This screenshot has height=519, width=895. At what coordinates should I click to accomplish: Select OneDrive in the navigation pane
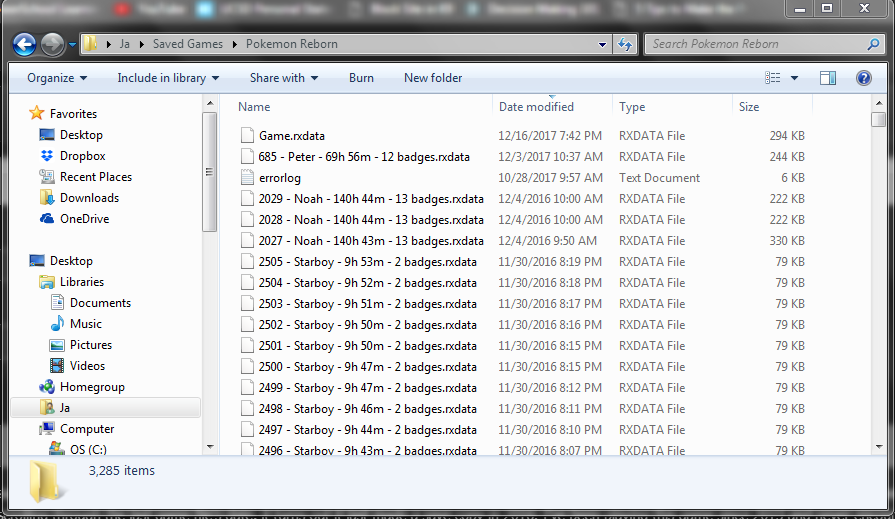[84, 219]
